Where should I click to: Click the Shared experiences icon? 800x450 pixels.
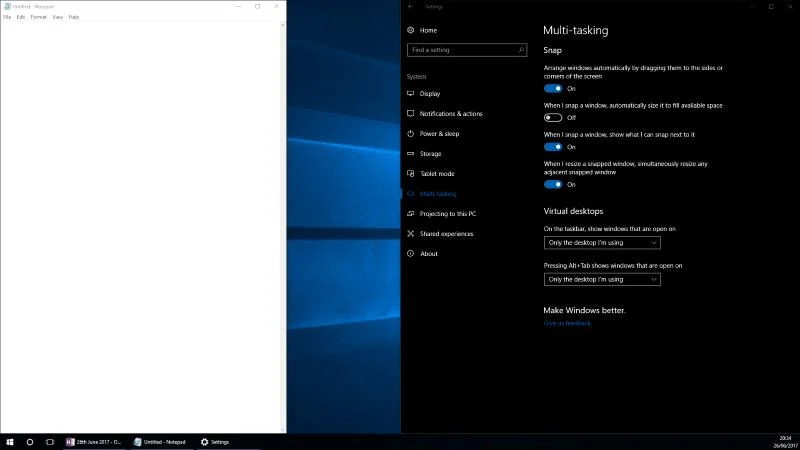point(411,234)
